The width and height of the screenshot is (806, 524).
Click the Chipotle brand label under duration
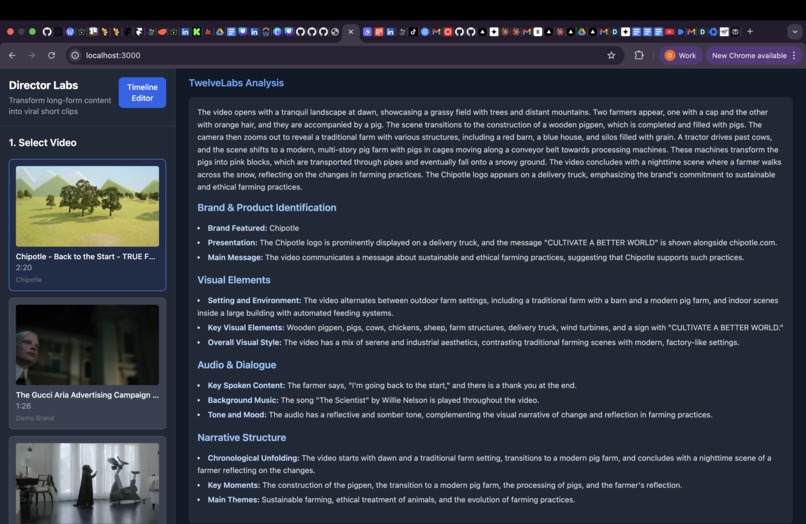(29, 280)
